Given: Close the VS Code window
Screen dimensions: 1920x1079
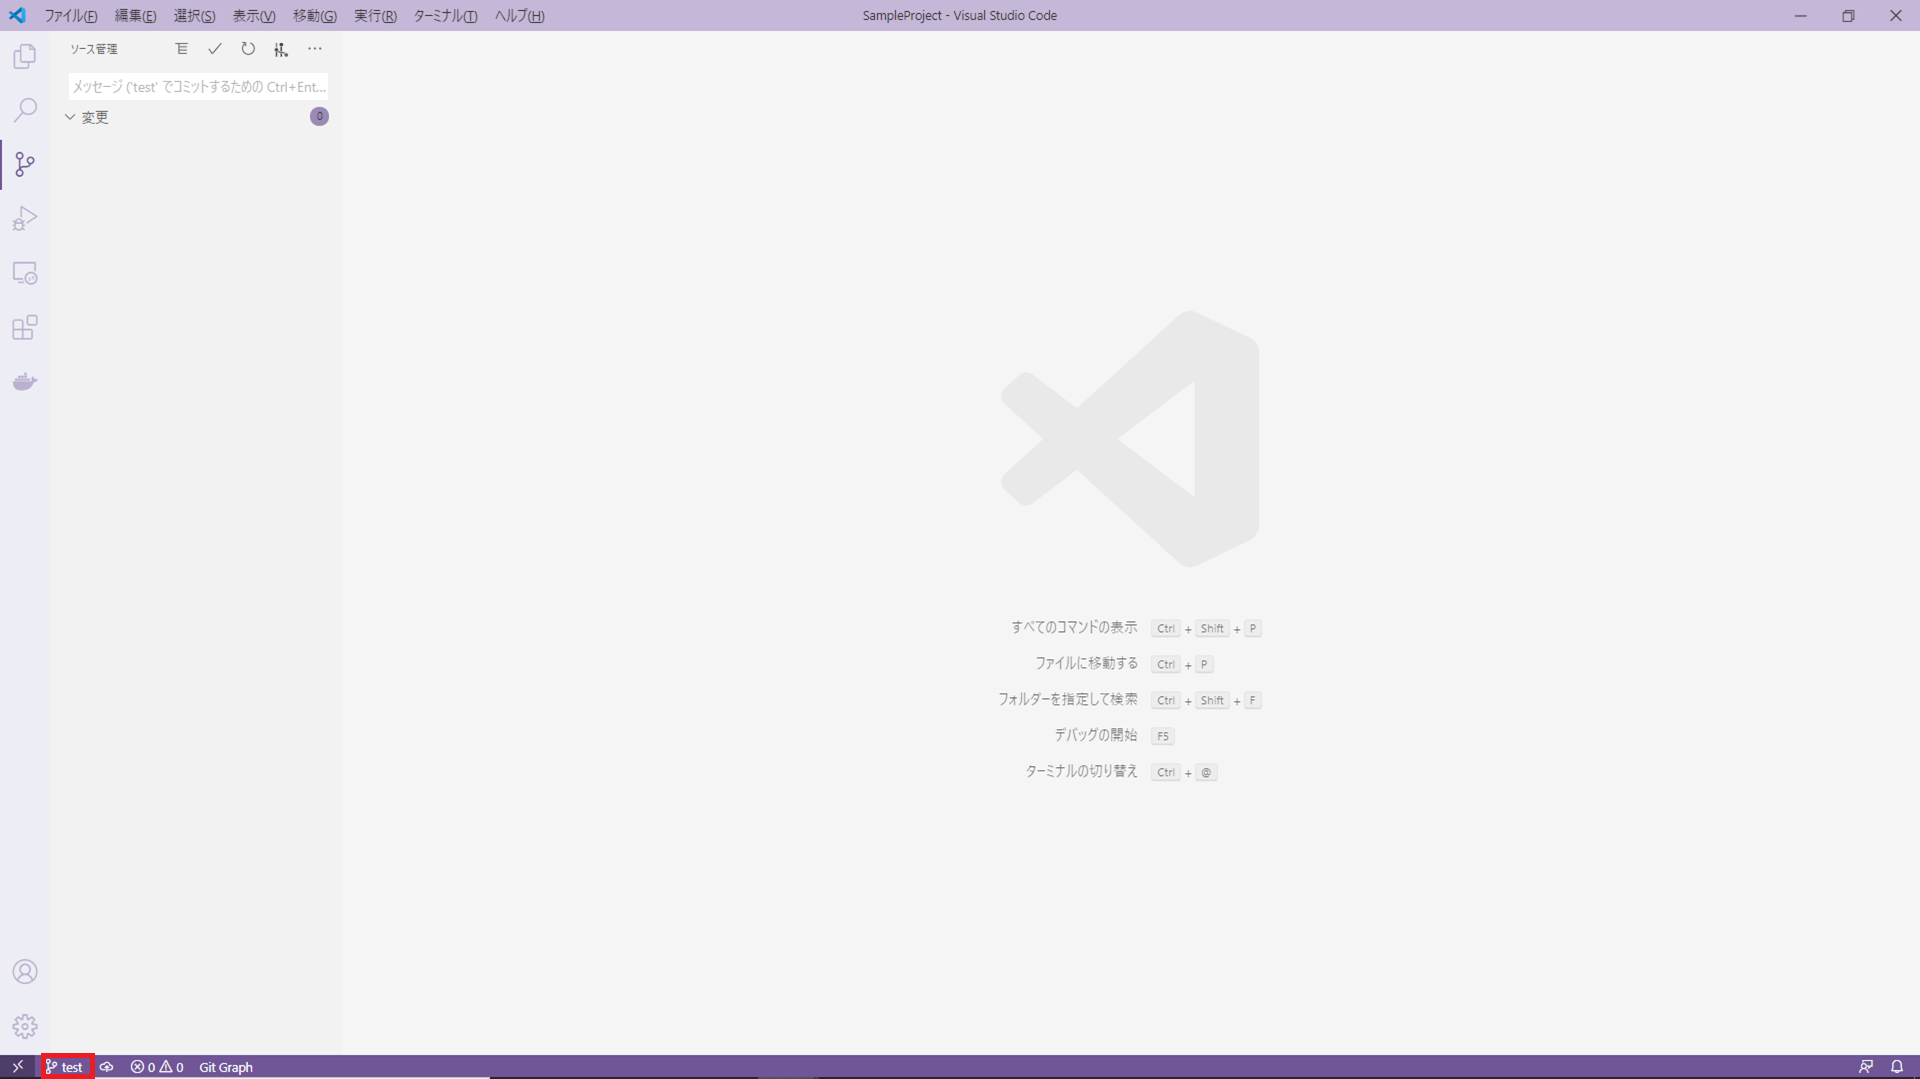Looking at the screenshot, I should (x=1895, y=16).
